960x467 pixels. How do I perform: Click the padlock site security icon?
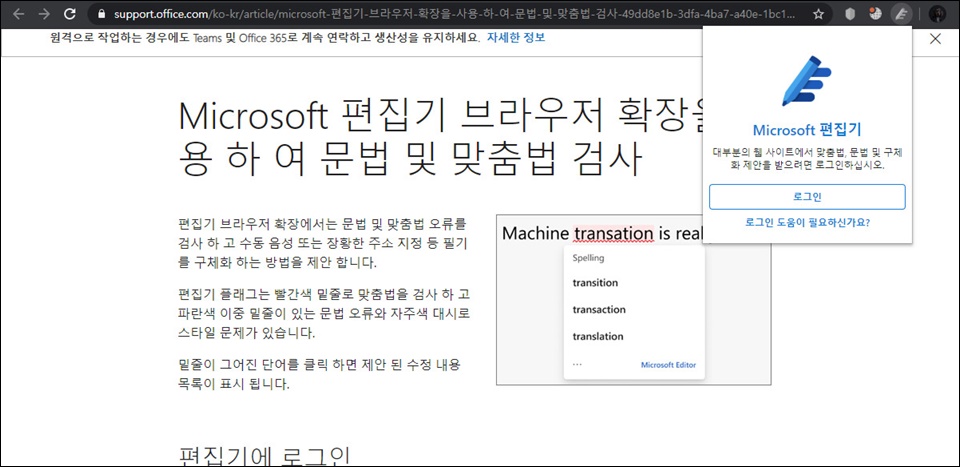coord(102,14)
